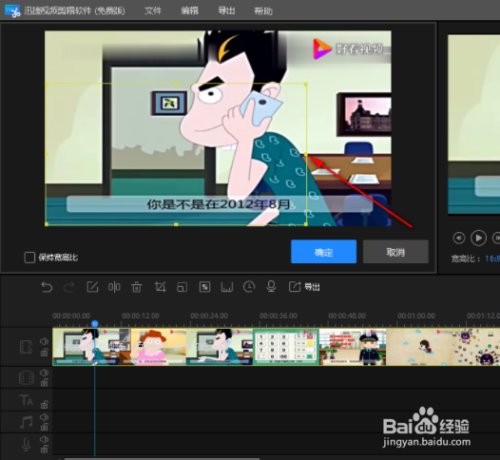
Task: Click the zoom tool with nested squares icon
Action: click(x=182, y=287)
